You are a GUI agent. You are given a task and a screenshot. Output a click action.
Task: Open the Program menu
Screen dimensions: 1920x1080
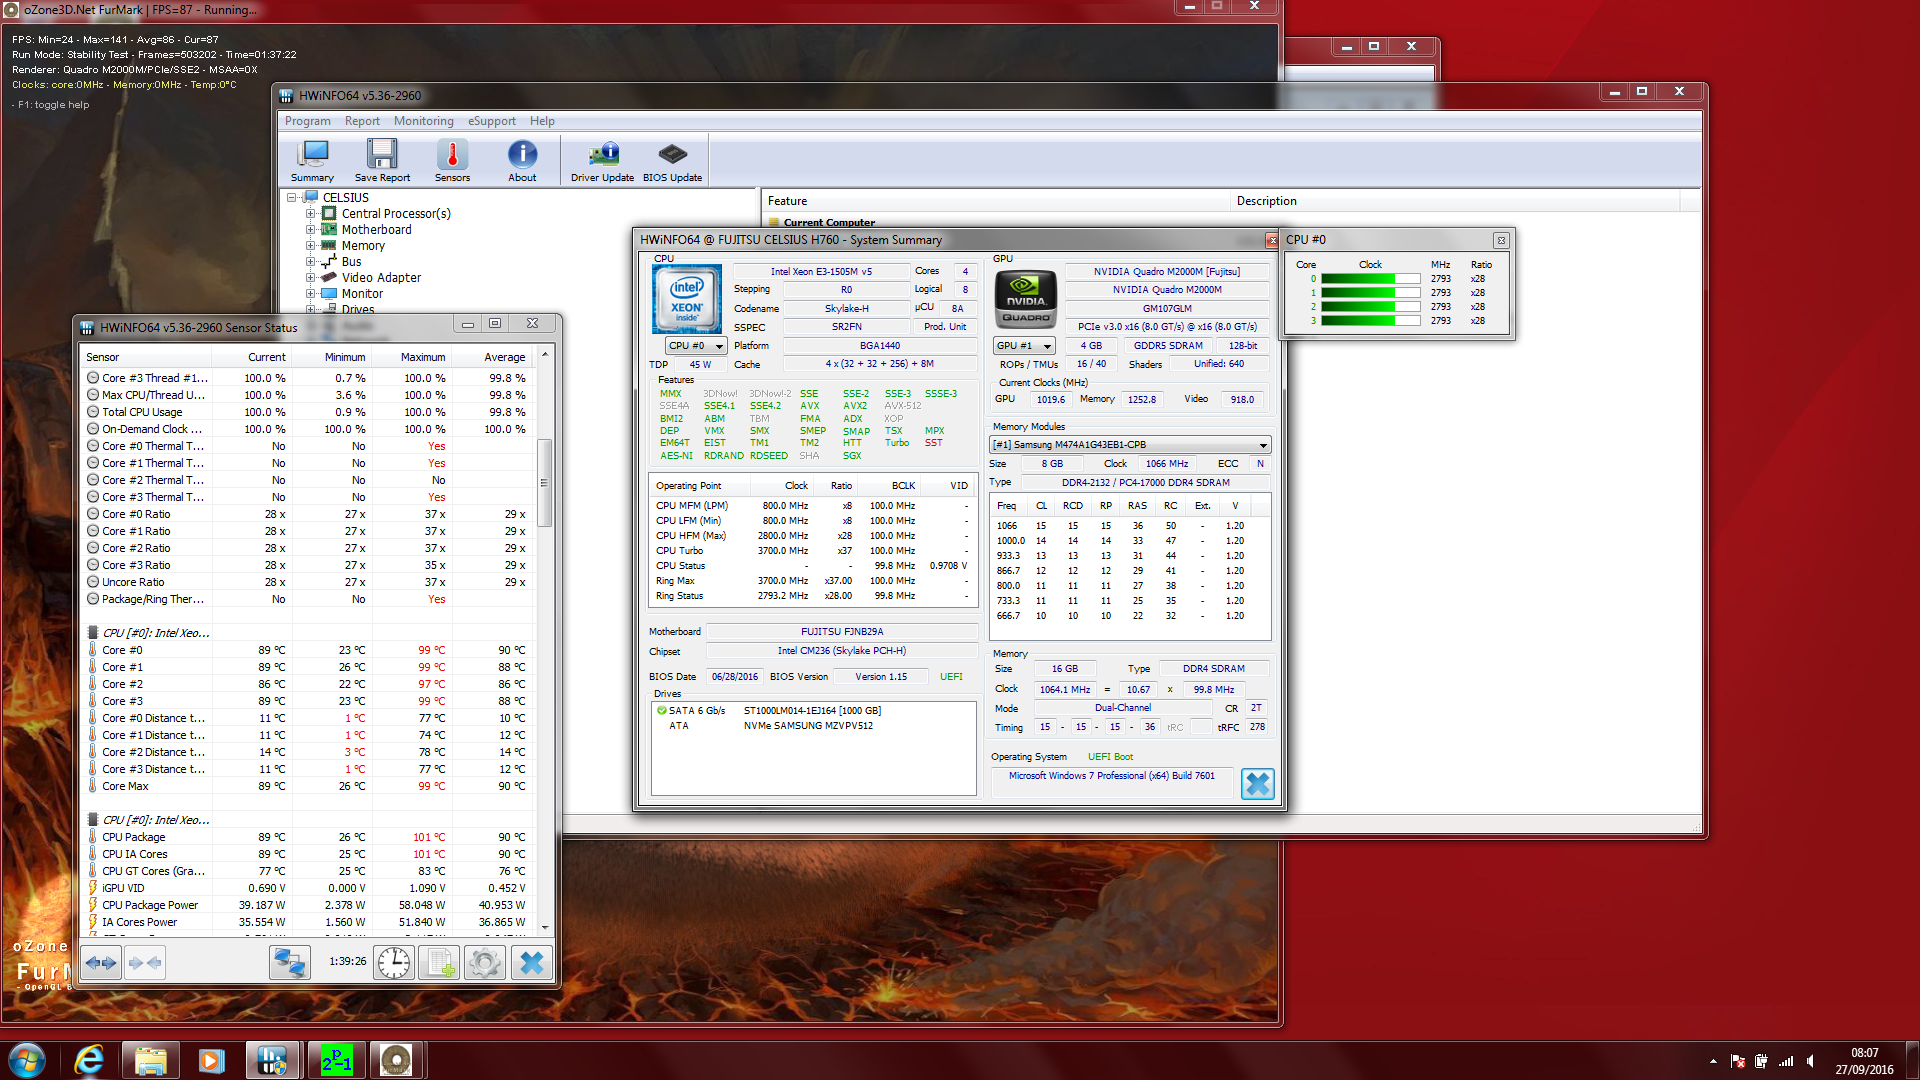tap(307, 121)
